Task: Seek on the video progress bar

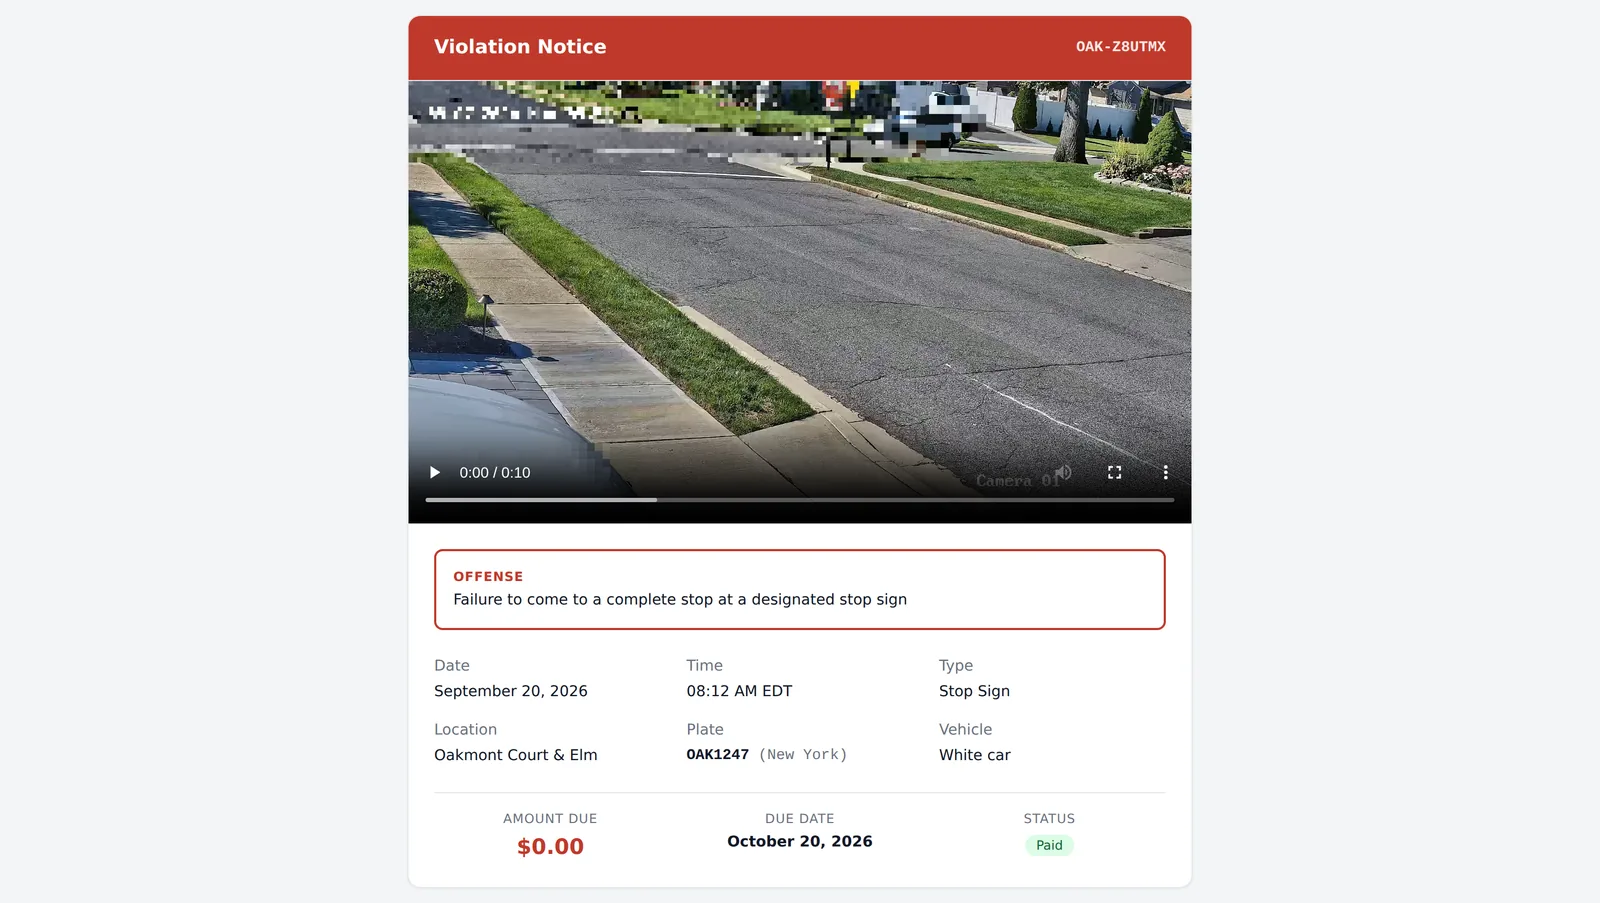Action: [800, 500]
